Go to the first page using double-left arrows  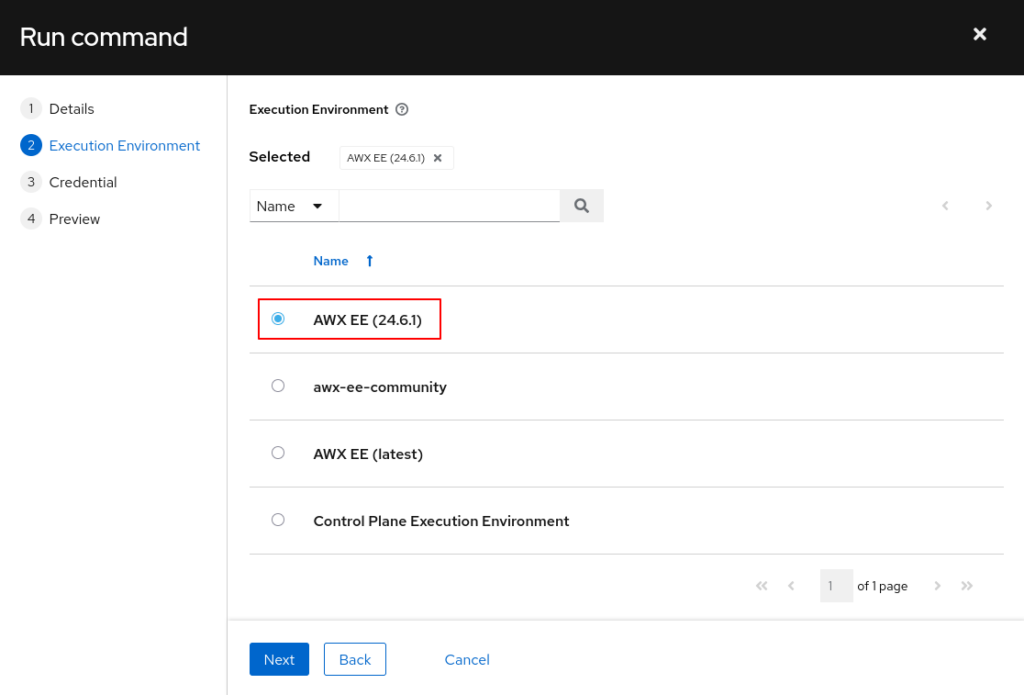click(762, 586)
